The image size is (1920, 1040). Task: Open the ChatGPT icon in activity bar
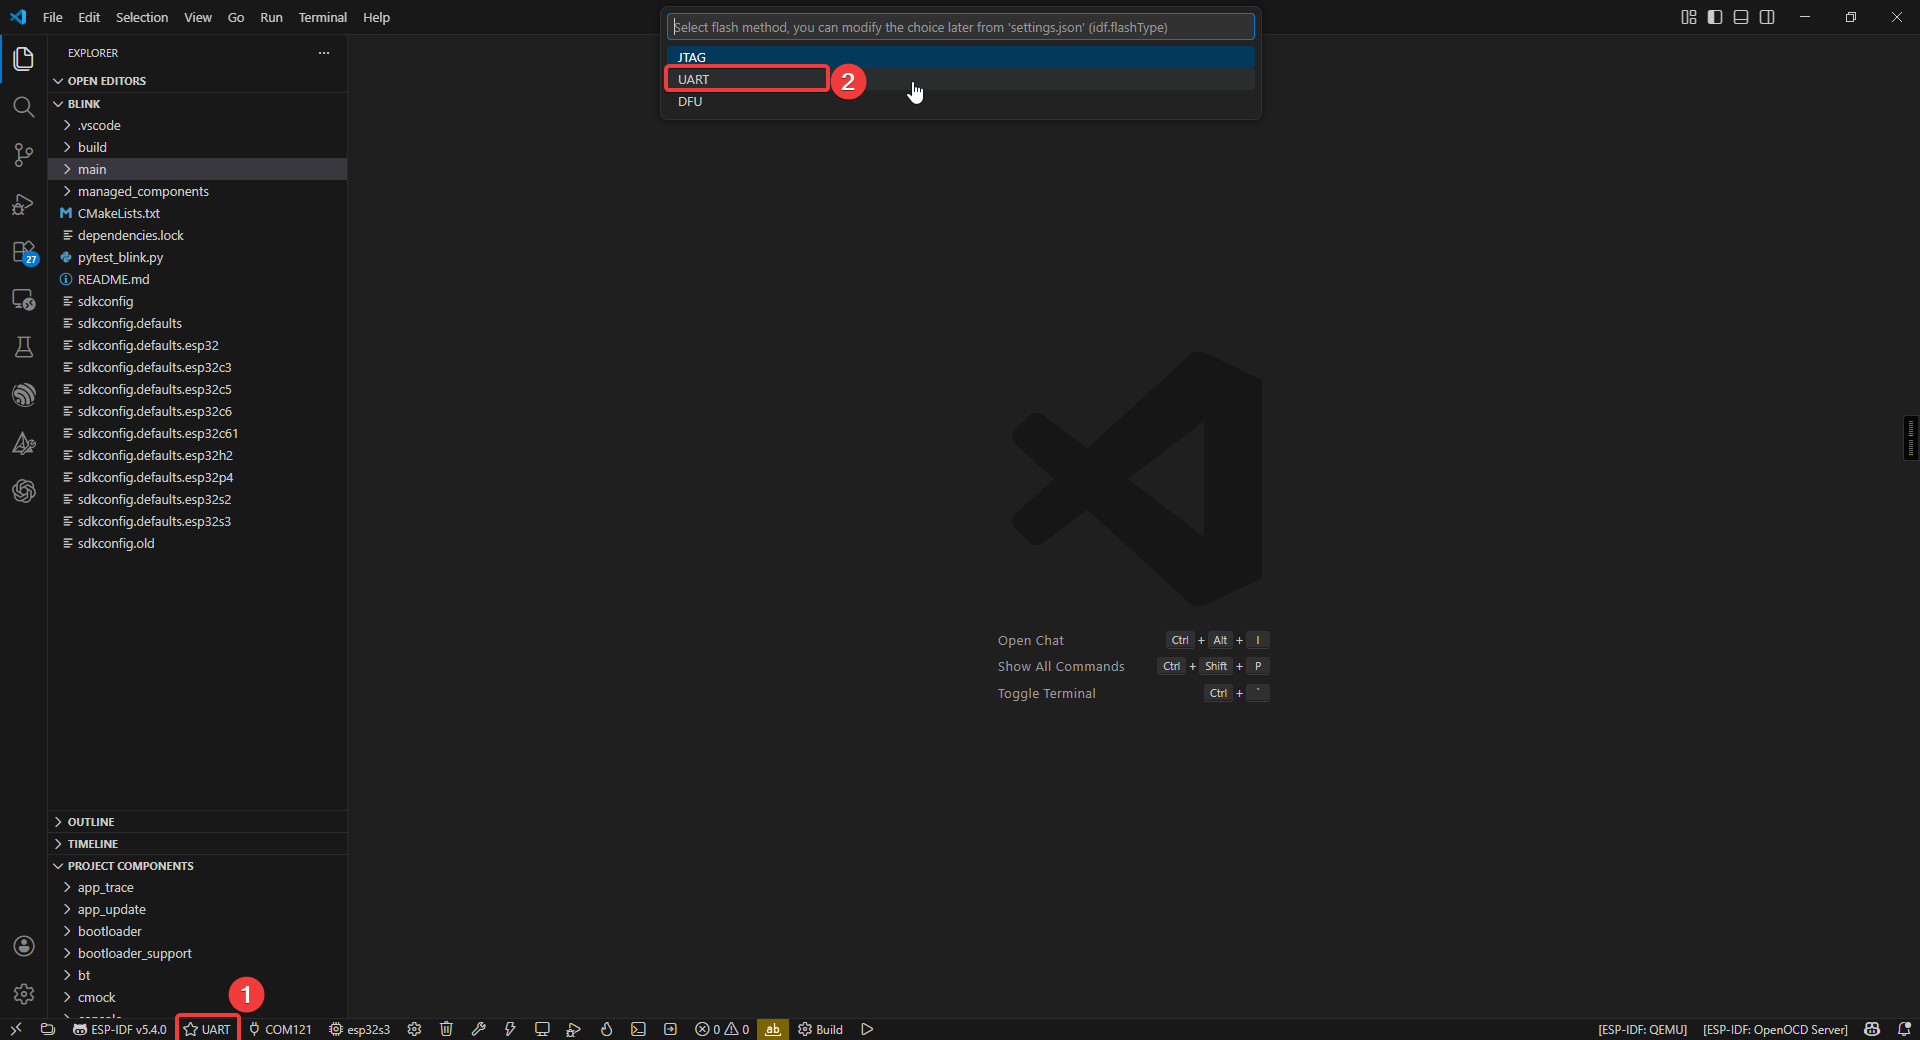coord(24,491)
